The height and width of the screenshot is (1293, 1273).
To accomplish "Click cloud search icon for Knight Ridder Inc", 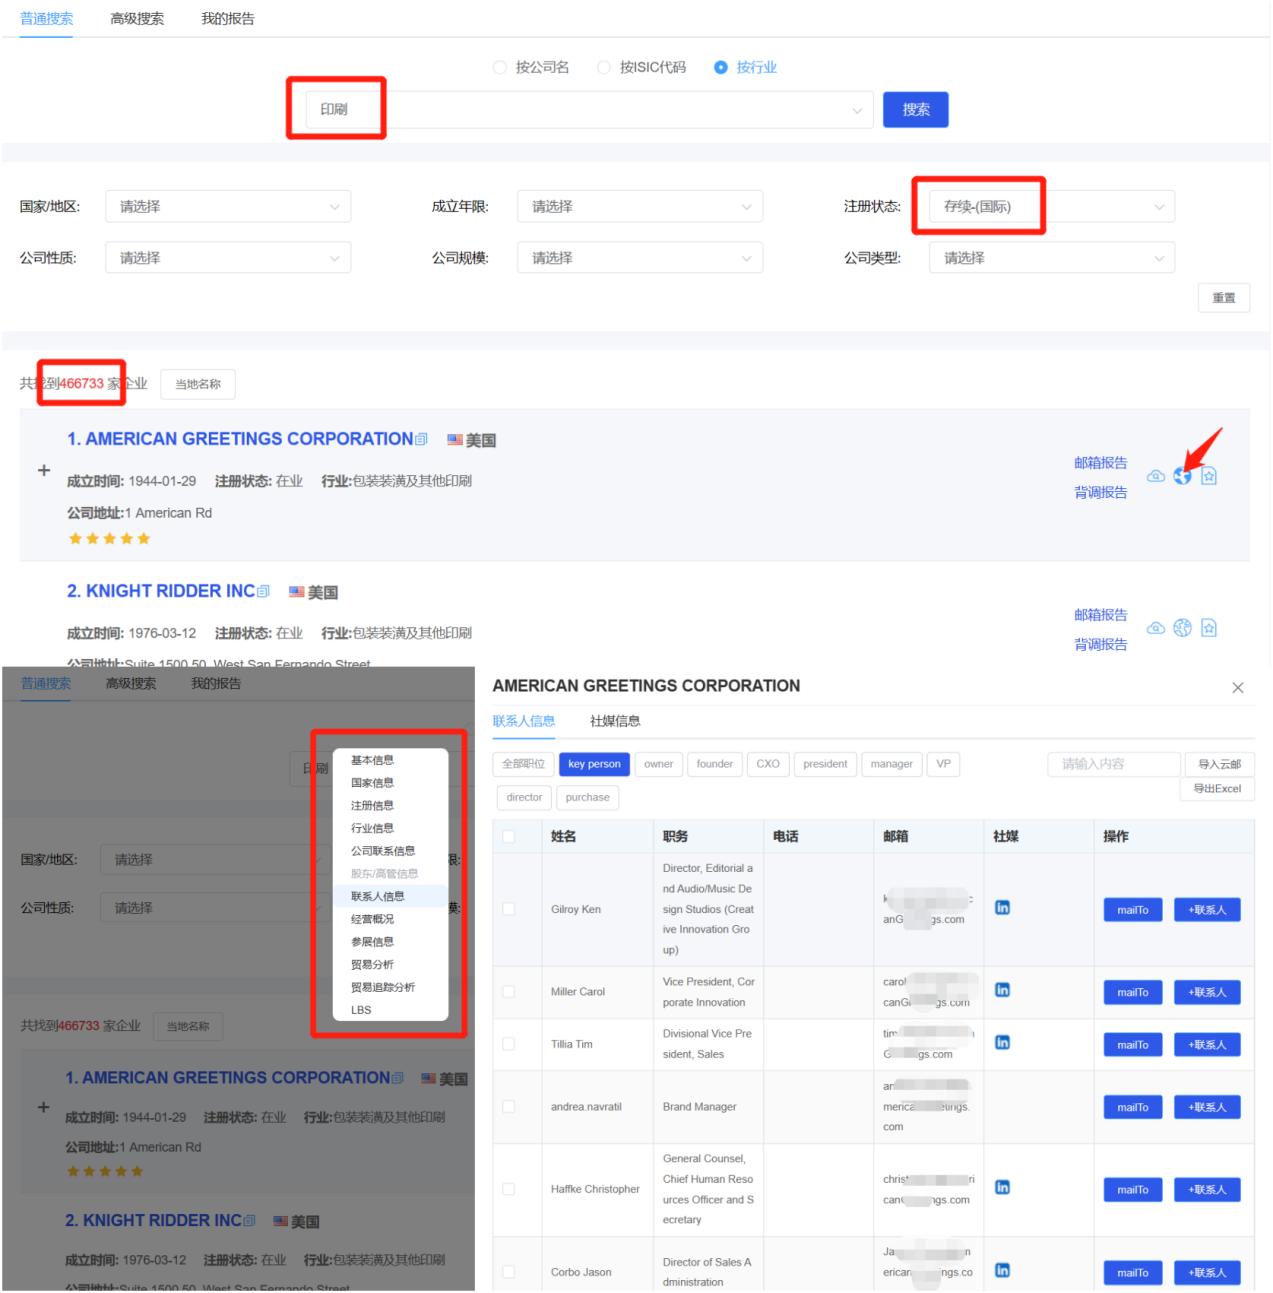I will click(x=1155, y=628).
